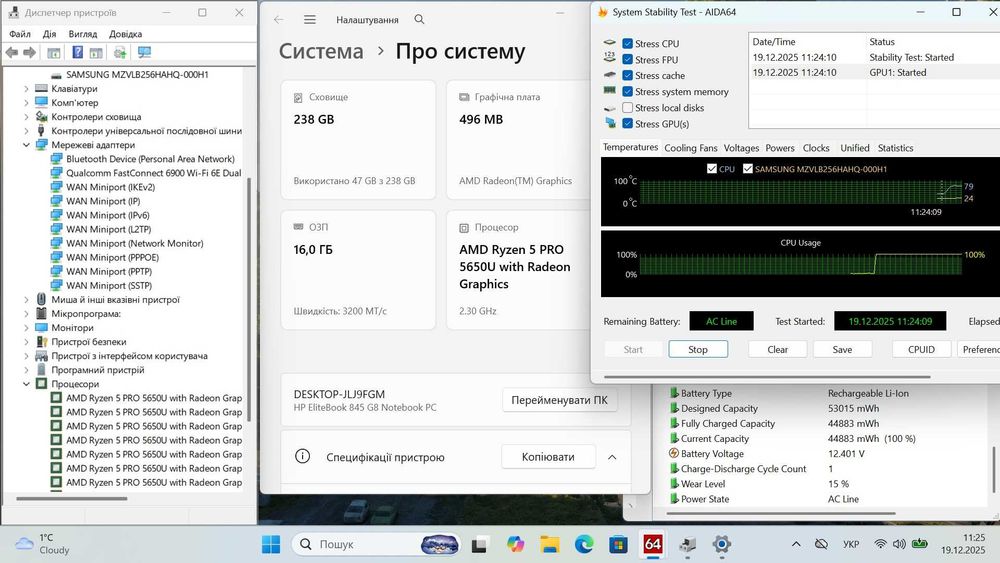Click the УКР language indicator in tray
The image size is (1000, 563).
pyautogui.click(x=851, y=544)
